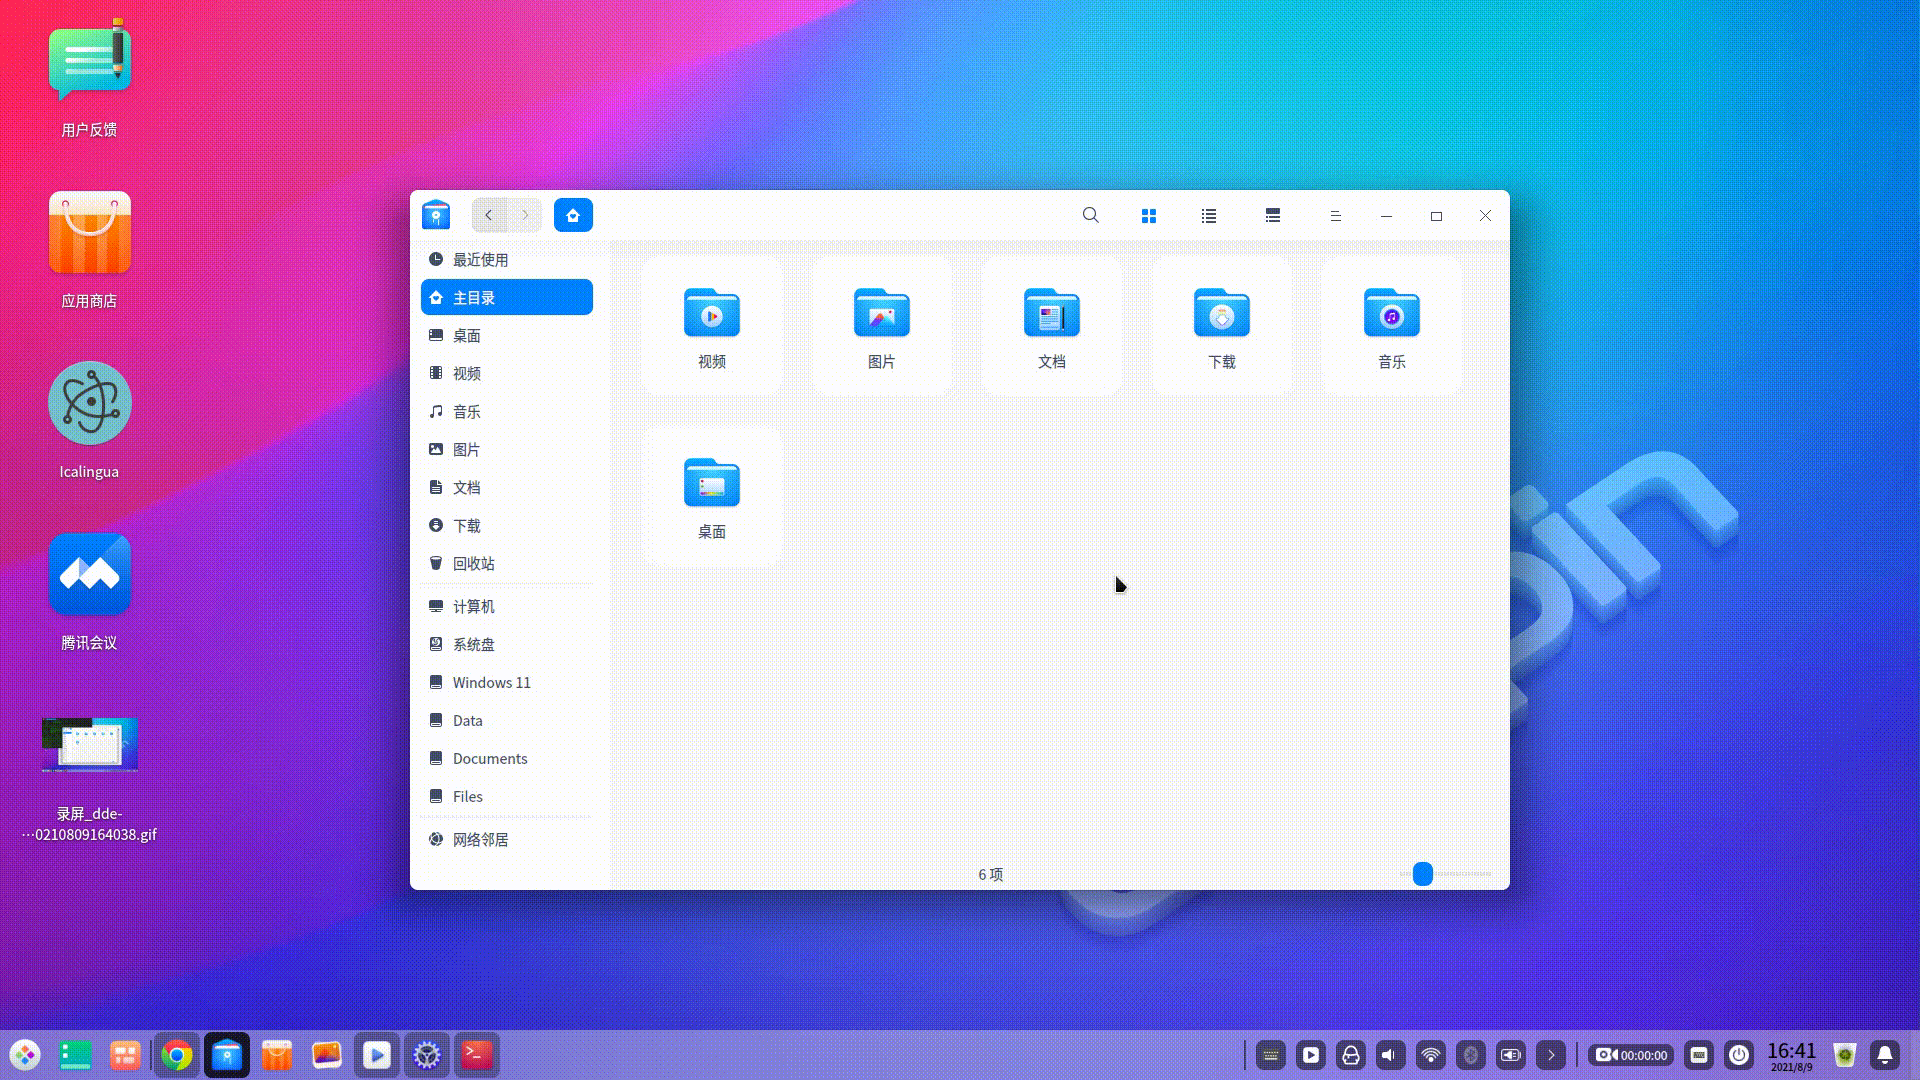Click the search magnifier icon

point(1091,215)
